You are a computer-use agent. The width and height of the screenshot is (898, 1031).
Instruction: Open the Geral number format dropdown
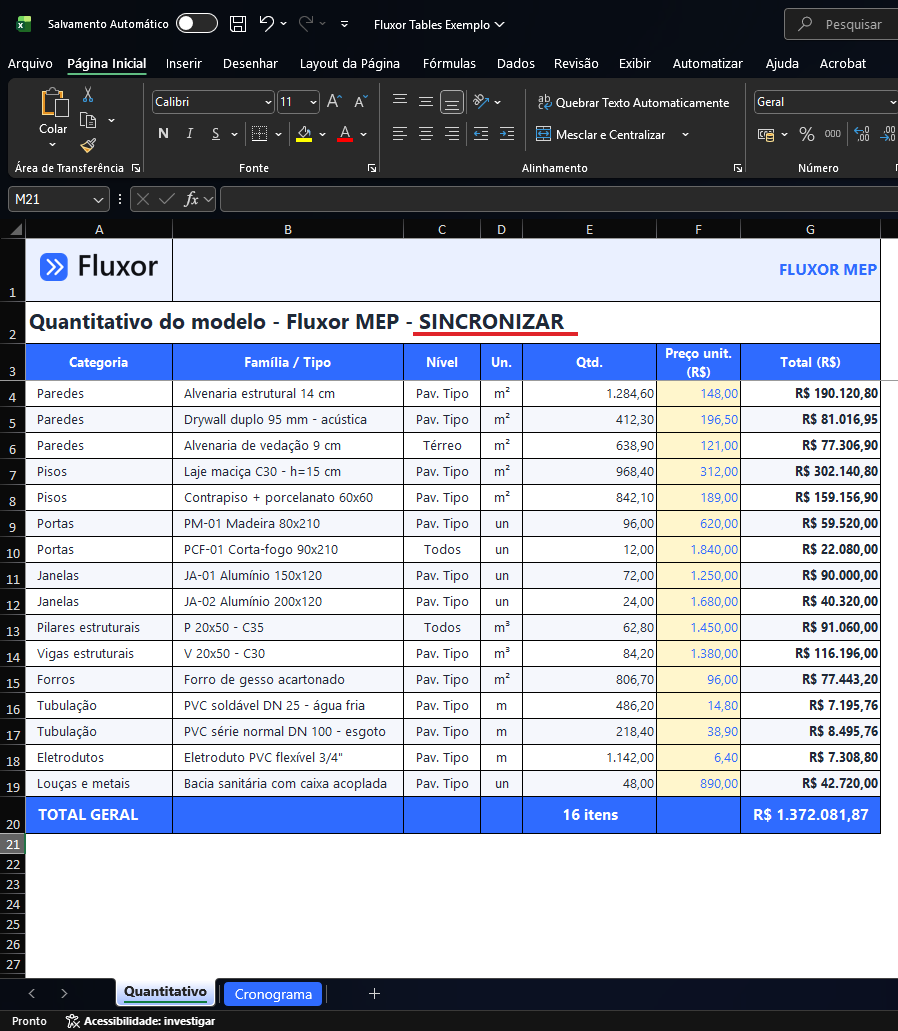(x=893, y=103)
